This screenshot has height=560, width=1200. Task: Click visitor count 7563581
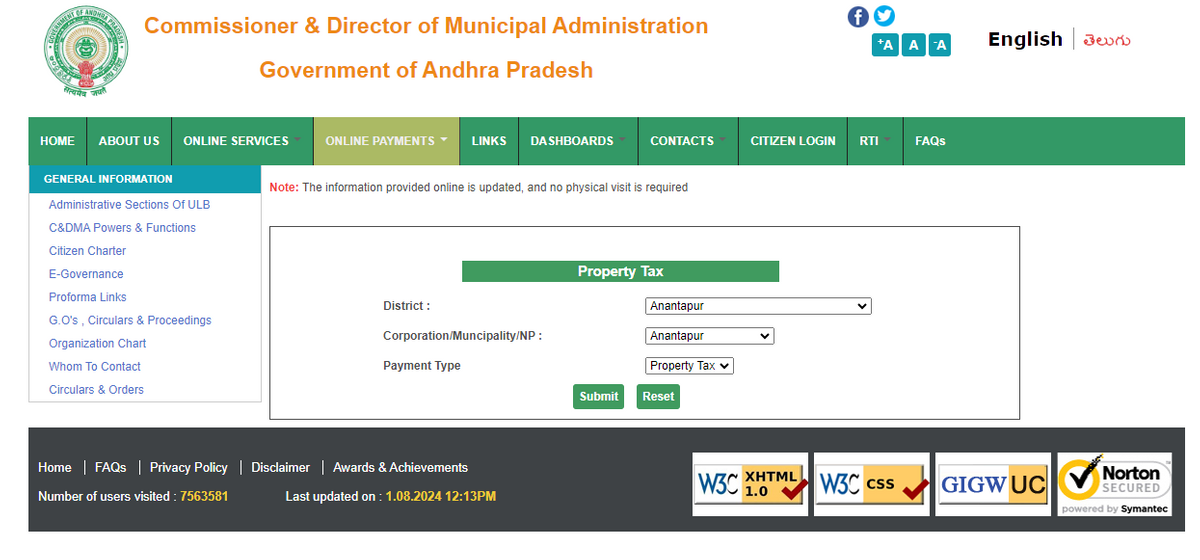[x=204, y=496]
